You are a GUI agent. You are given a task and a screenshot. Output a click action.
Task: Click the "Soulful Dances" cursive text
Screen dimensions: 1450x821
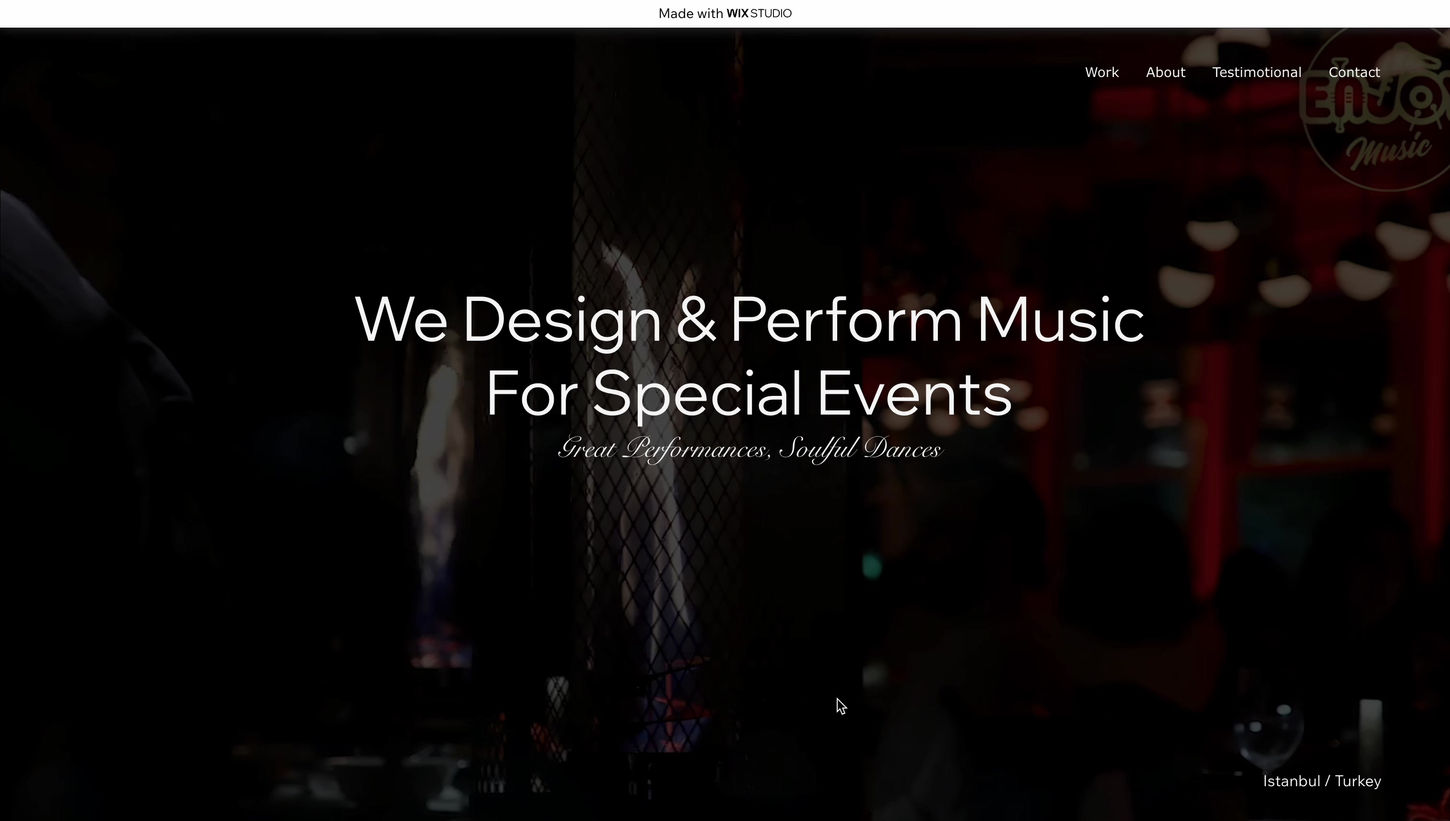click(x=860, y=449)
